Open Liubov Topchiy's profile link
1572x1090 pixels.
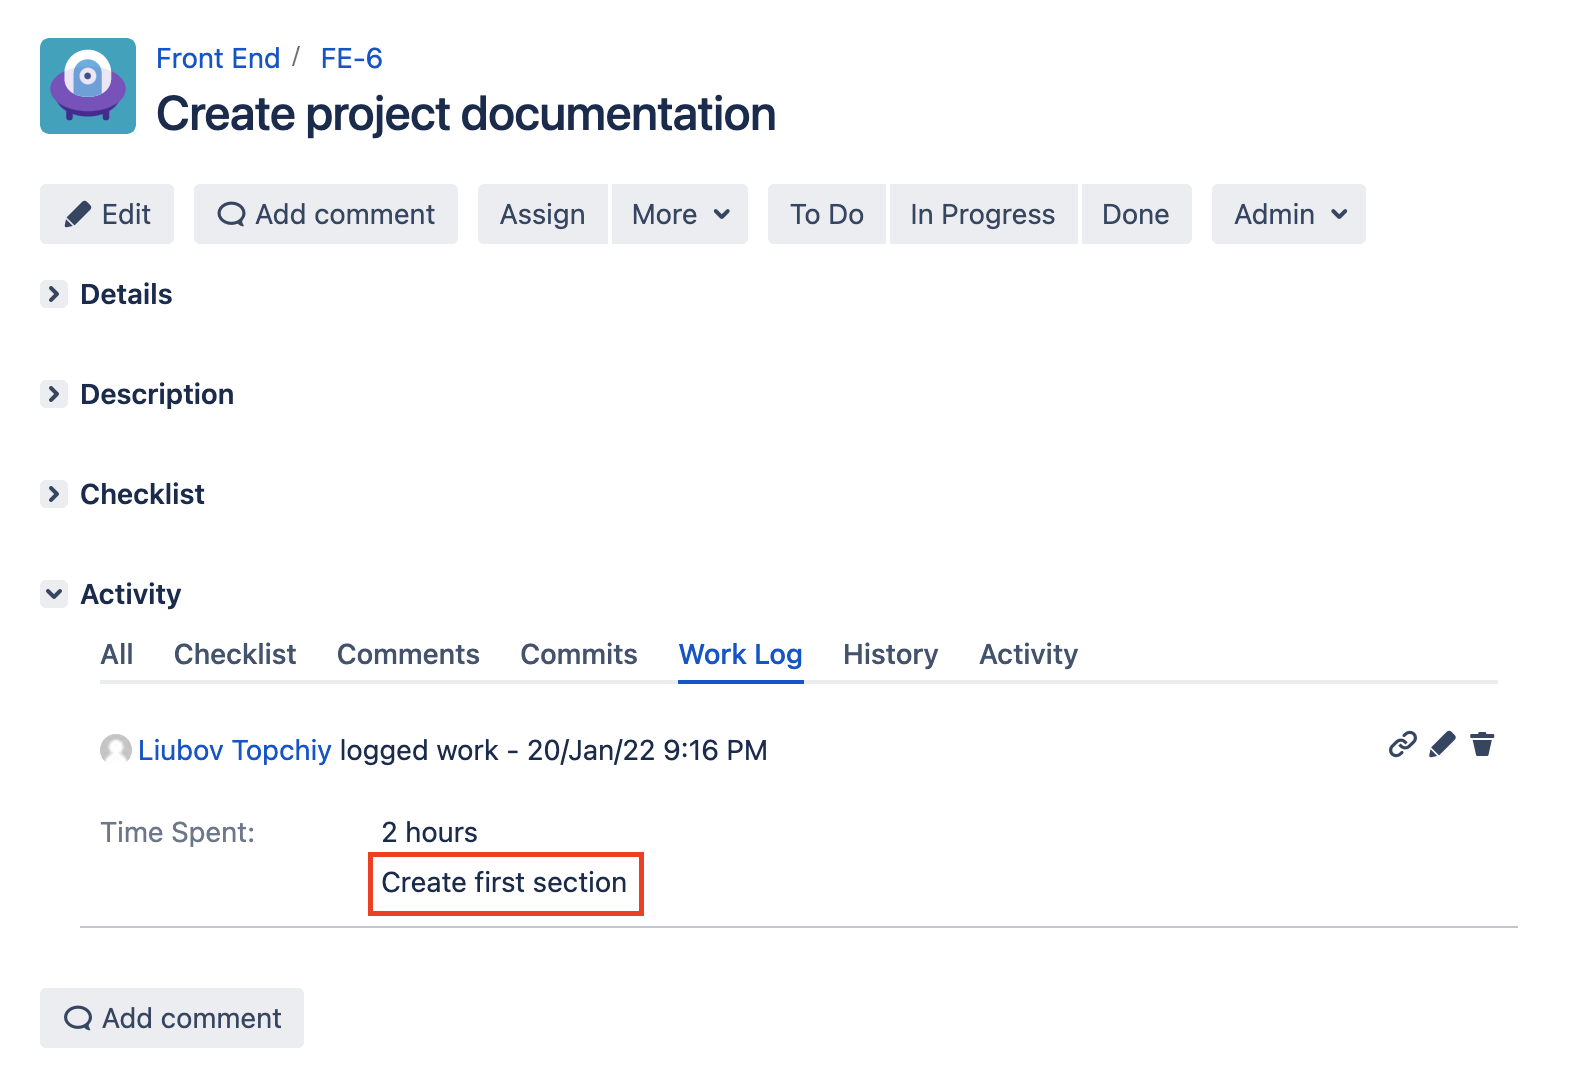234,750
